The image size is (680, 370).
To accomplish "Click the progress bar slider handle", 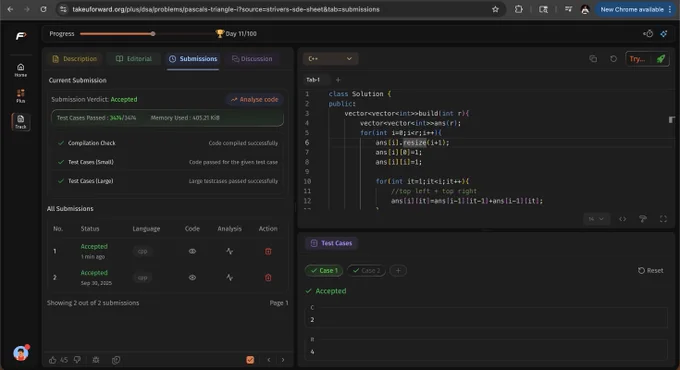I will click(x=153, y=33).
